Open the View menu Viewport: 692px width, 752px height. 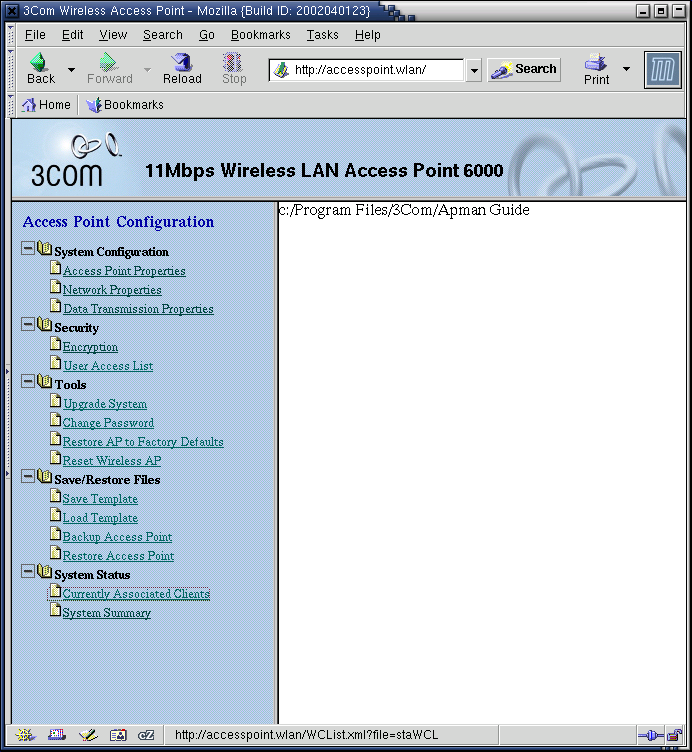[113, 35]
